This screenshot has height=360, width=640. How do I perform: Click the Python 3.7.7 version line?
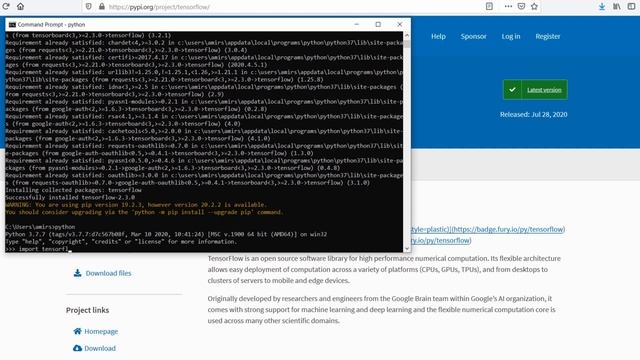tap(166, 234)
